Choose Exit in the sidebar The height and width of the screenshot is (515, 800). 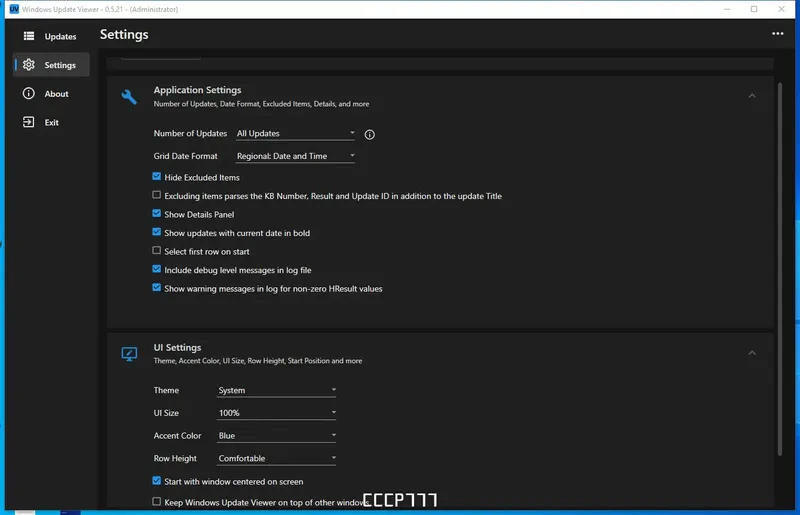51,122
